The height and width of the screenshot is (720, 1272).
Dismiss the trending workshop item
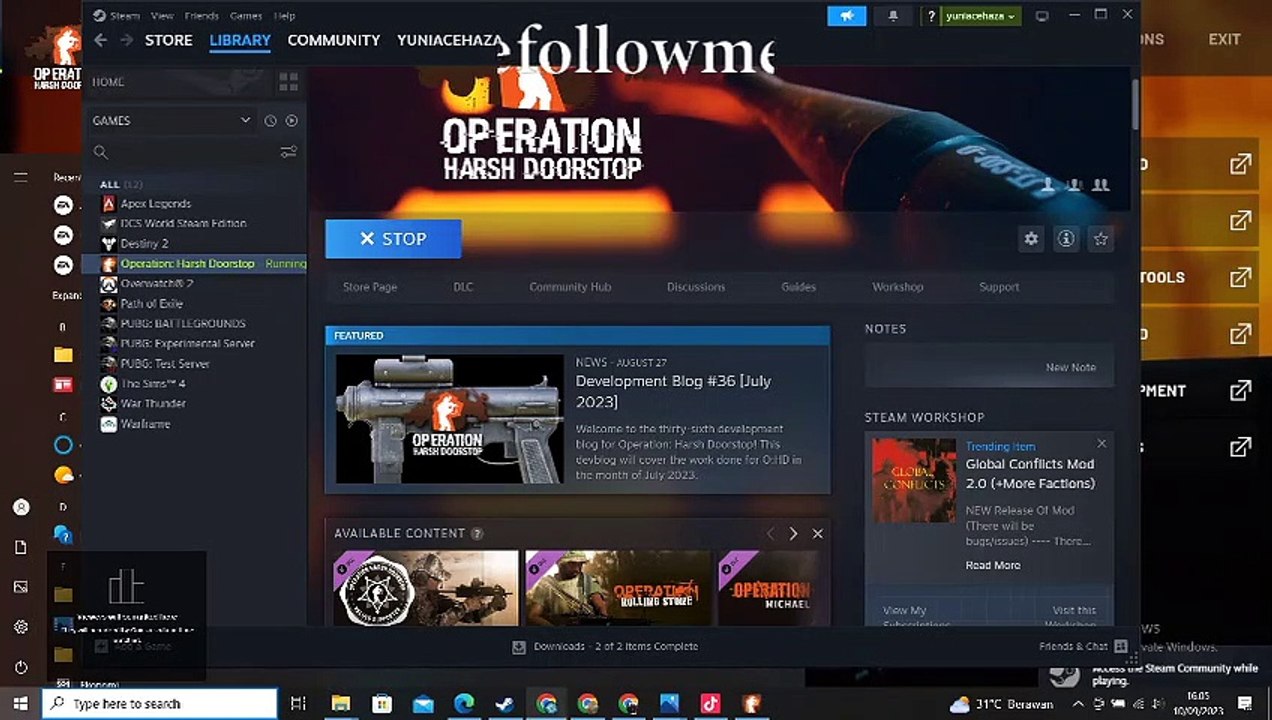1101,444
